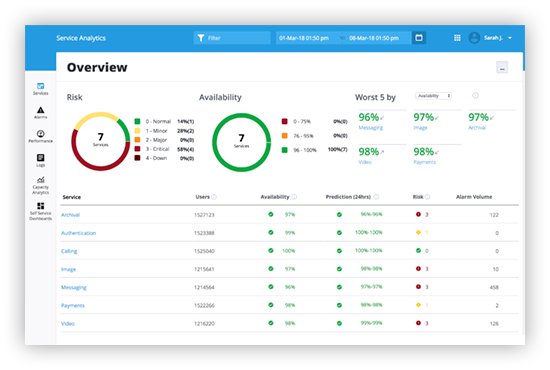Open Self Service Dashboards in sidebar

click(x=41, y=211)
